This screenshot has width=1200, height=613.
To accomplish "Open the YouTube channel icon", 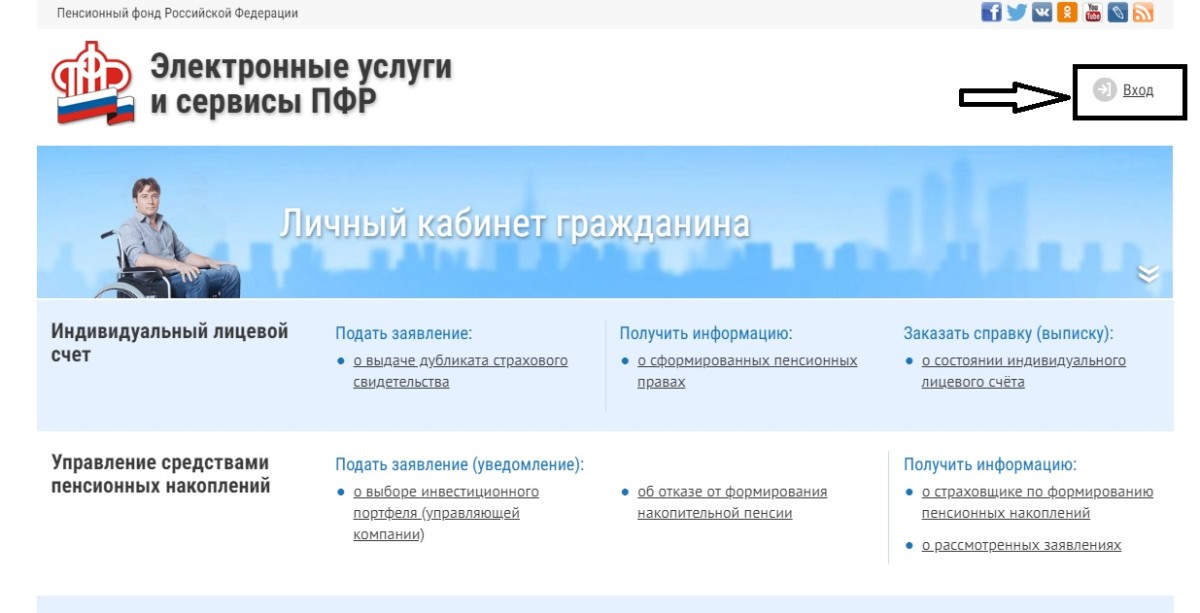I will 1093,12.
